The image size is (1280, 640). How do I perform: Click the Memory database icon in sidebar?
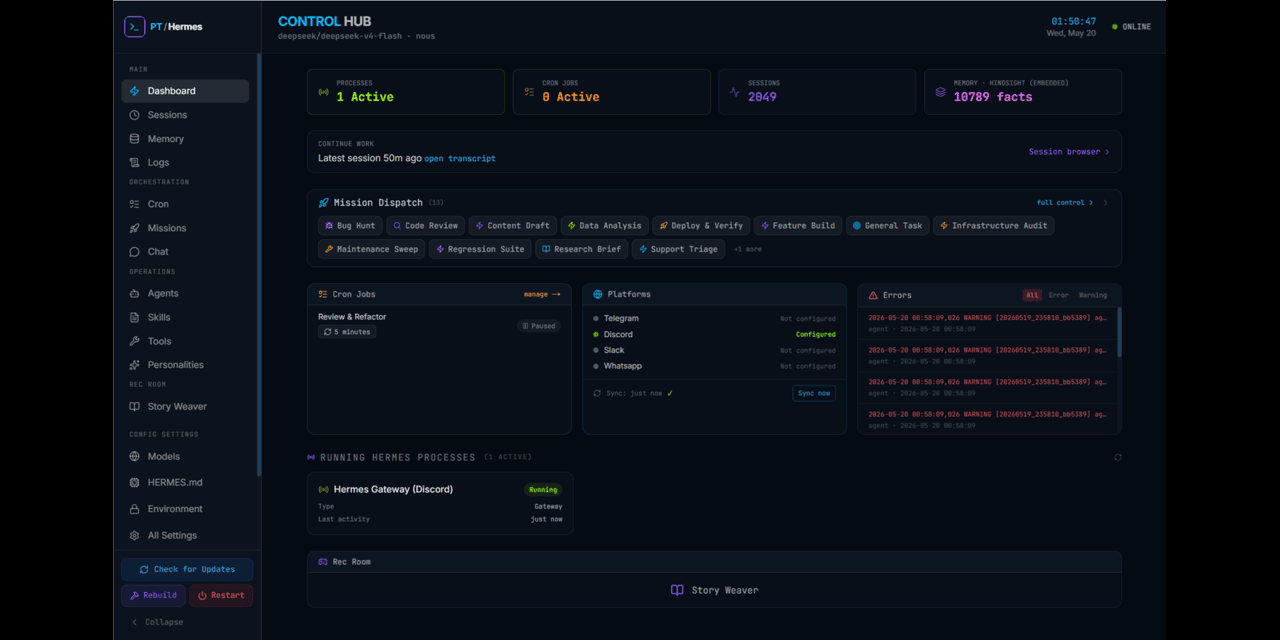pos(135,139)
